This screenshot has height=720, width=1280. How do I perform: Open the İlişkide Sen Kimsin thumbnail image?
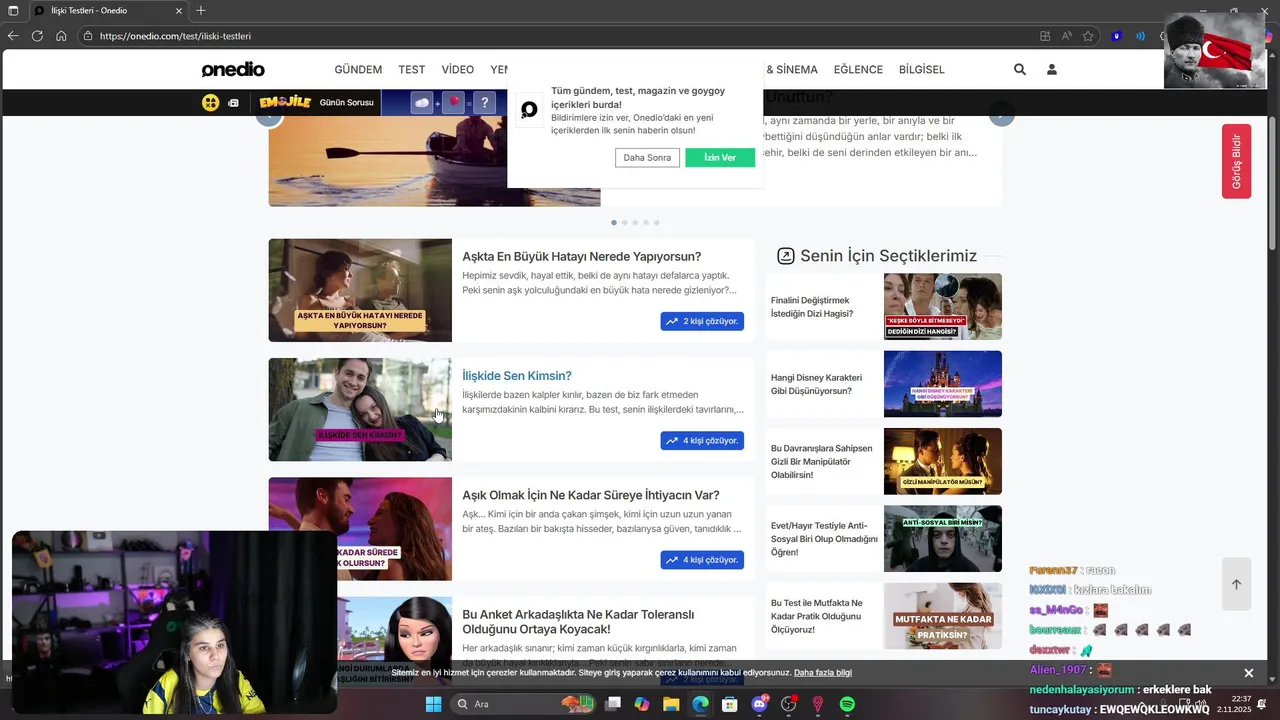click(360, 409)
